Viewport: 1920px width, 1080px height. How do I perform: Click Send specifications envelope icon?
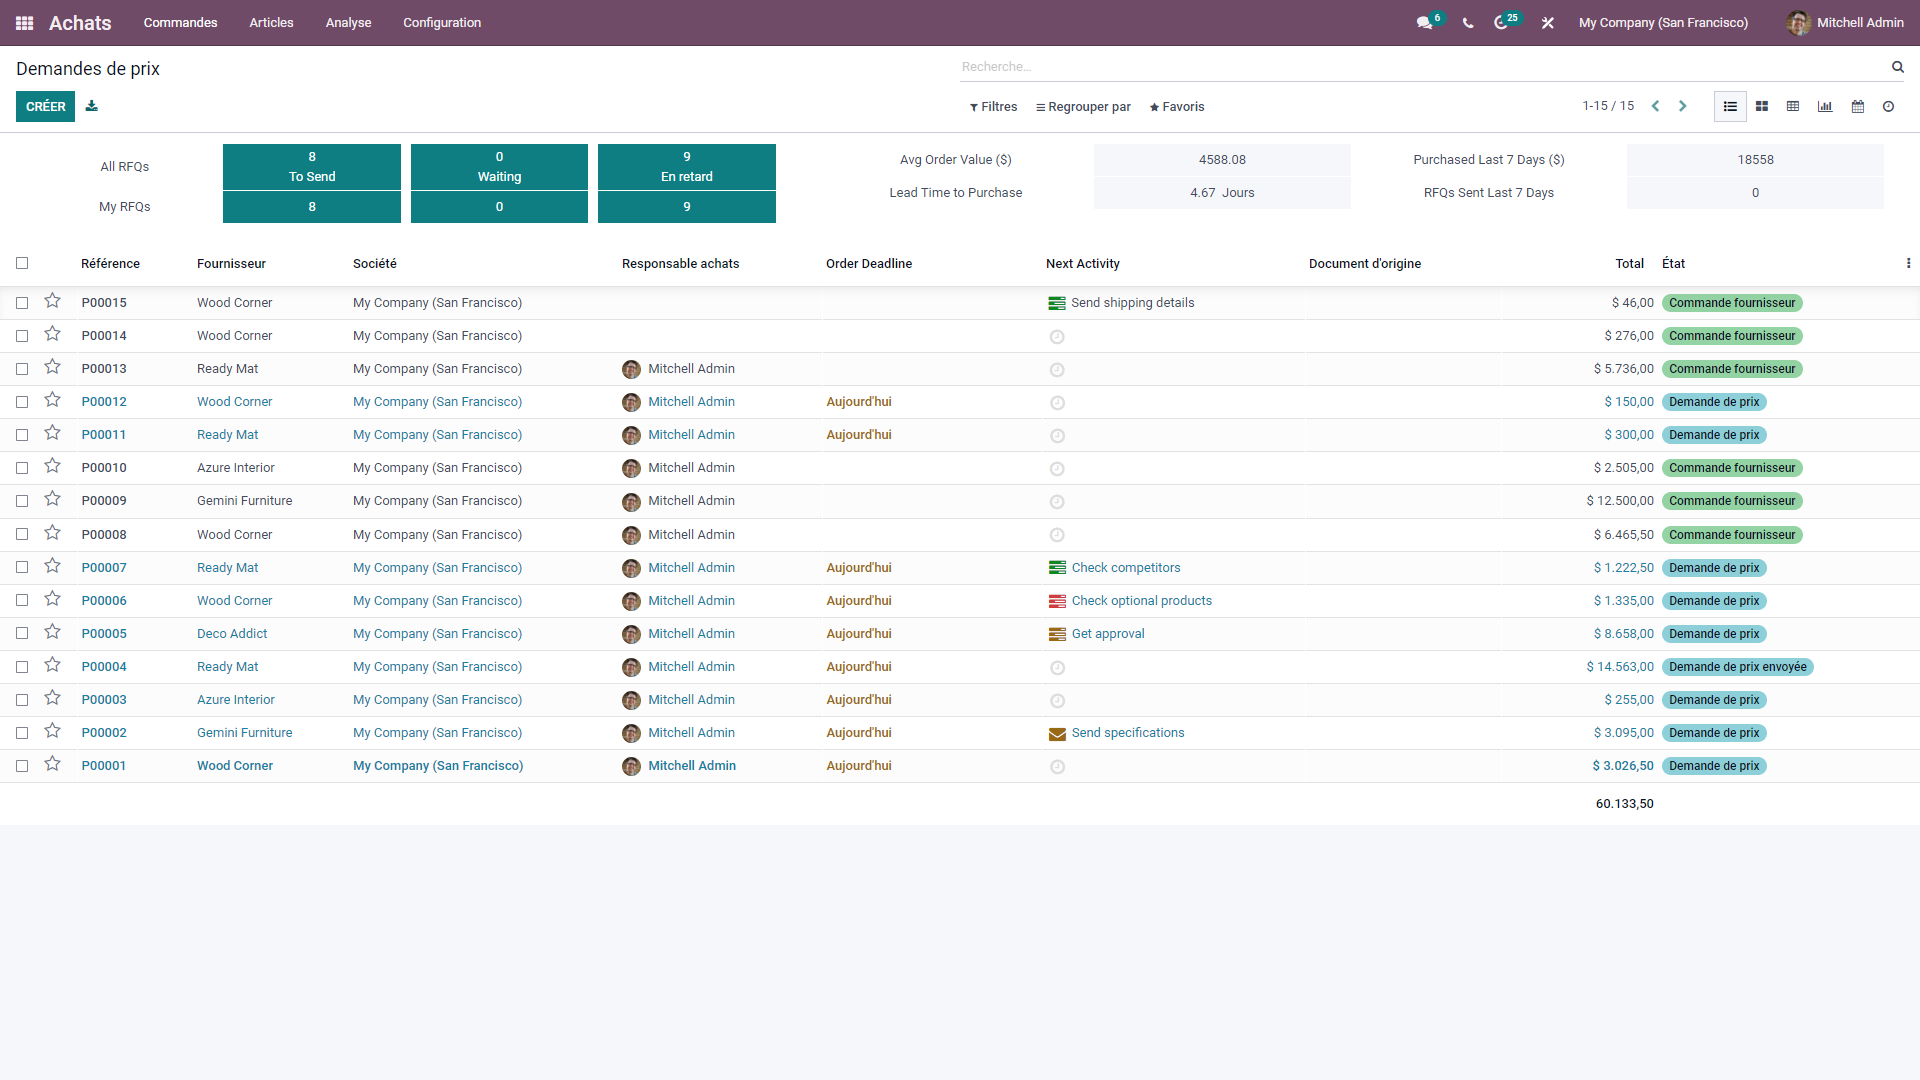coord(1057,734)
